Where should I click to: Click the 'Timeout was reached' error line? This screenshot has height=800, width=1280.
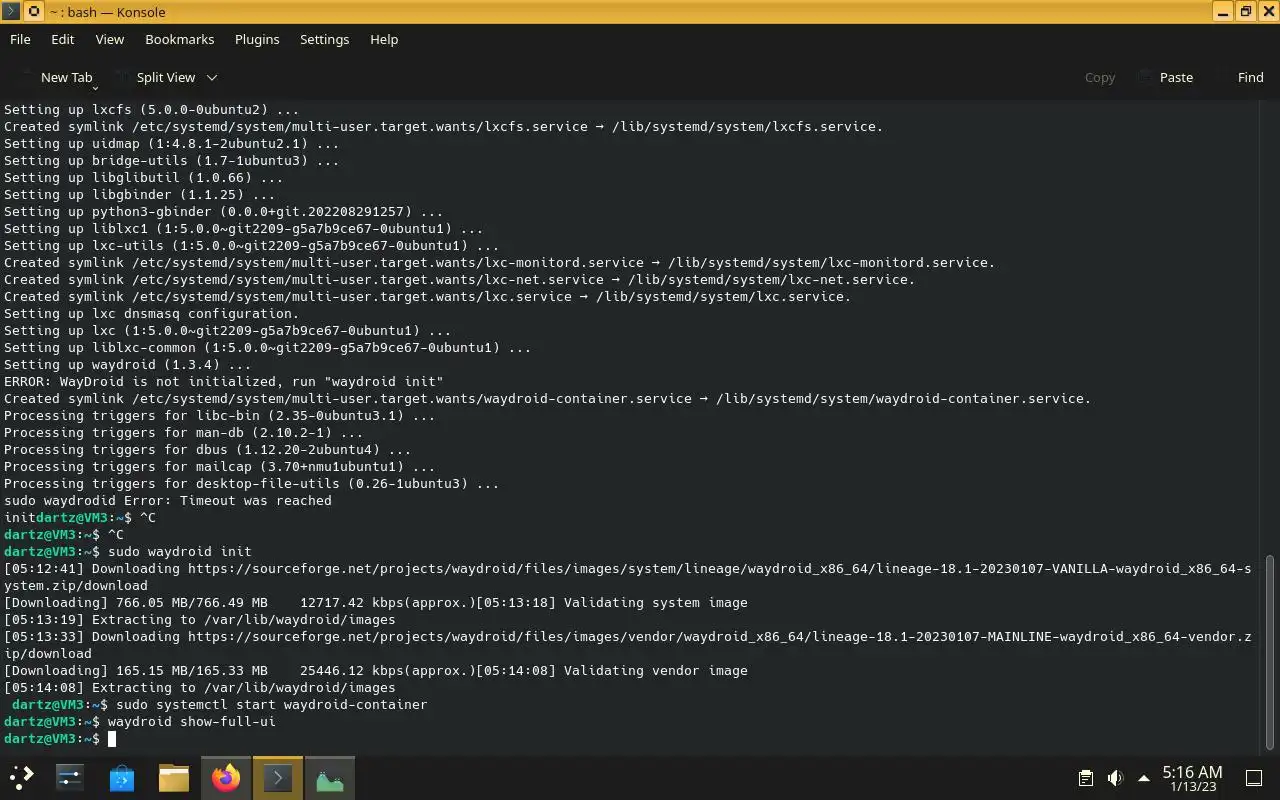(x=167, y=500)
